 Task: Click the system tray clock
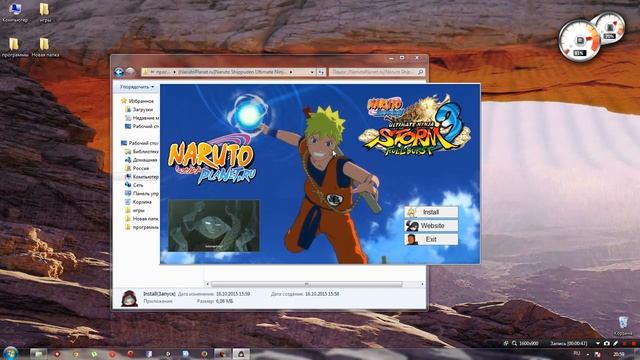click(x=618, y=354)
